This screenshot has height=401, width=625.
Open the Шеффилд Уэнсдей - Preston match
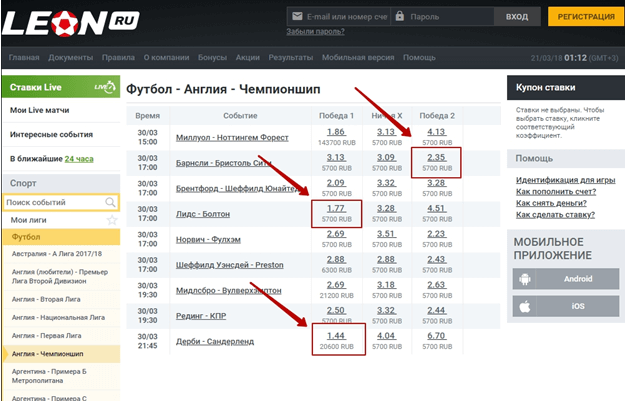tap(230, 265)
